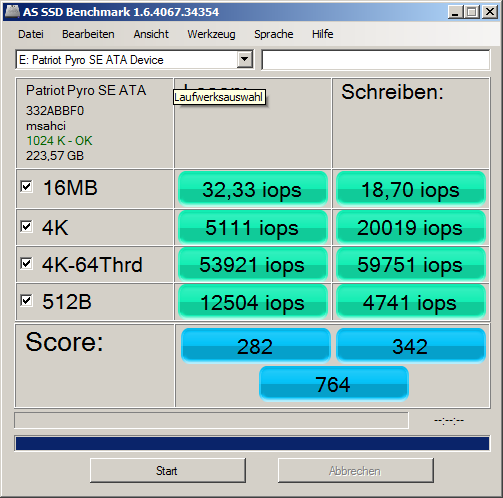Click the 12504 iops 512B read result

(x=253, y=302)
